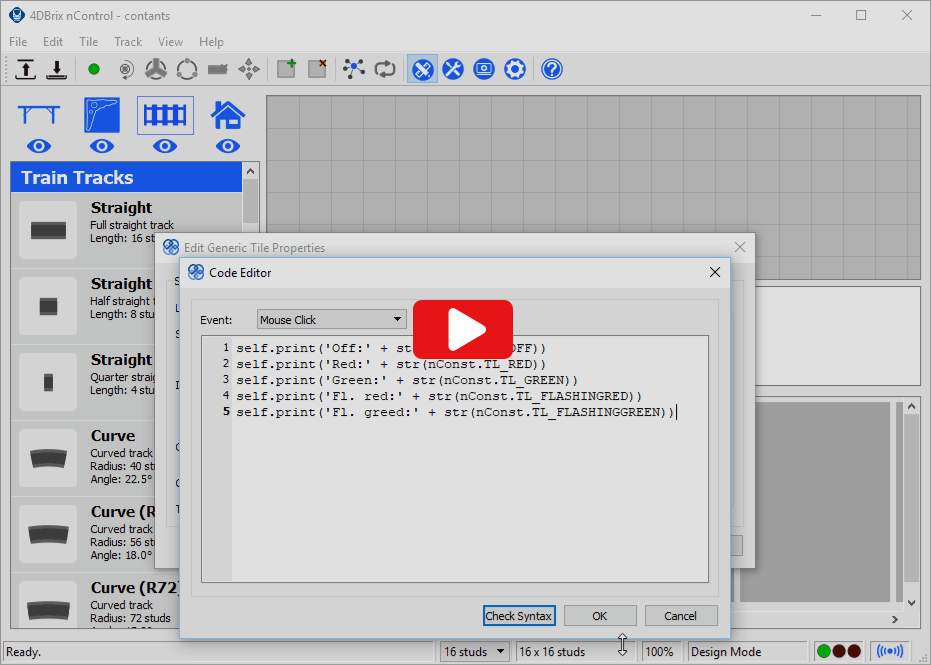Select the blue plan sheet category icon

102,115
